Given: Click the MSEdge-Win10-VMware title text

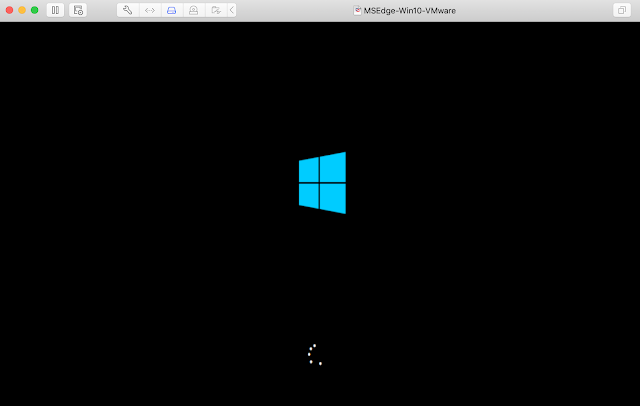Looking at the screenshot, I should (x=409, y=11).
